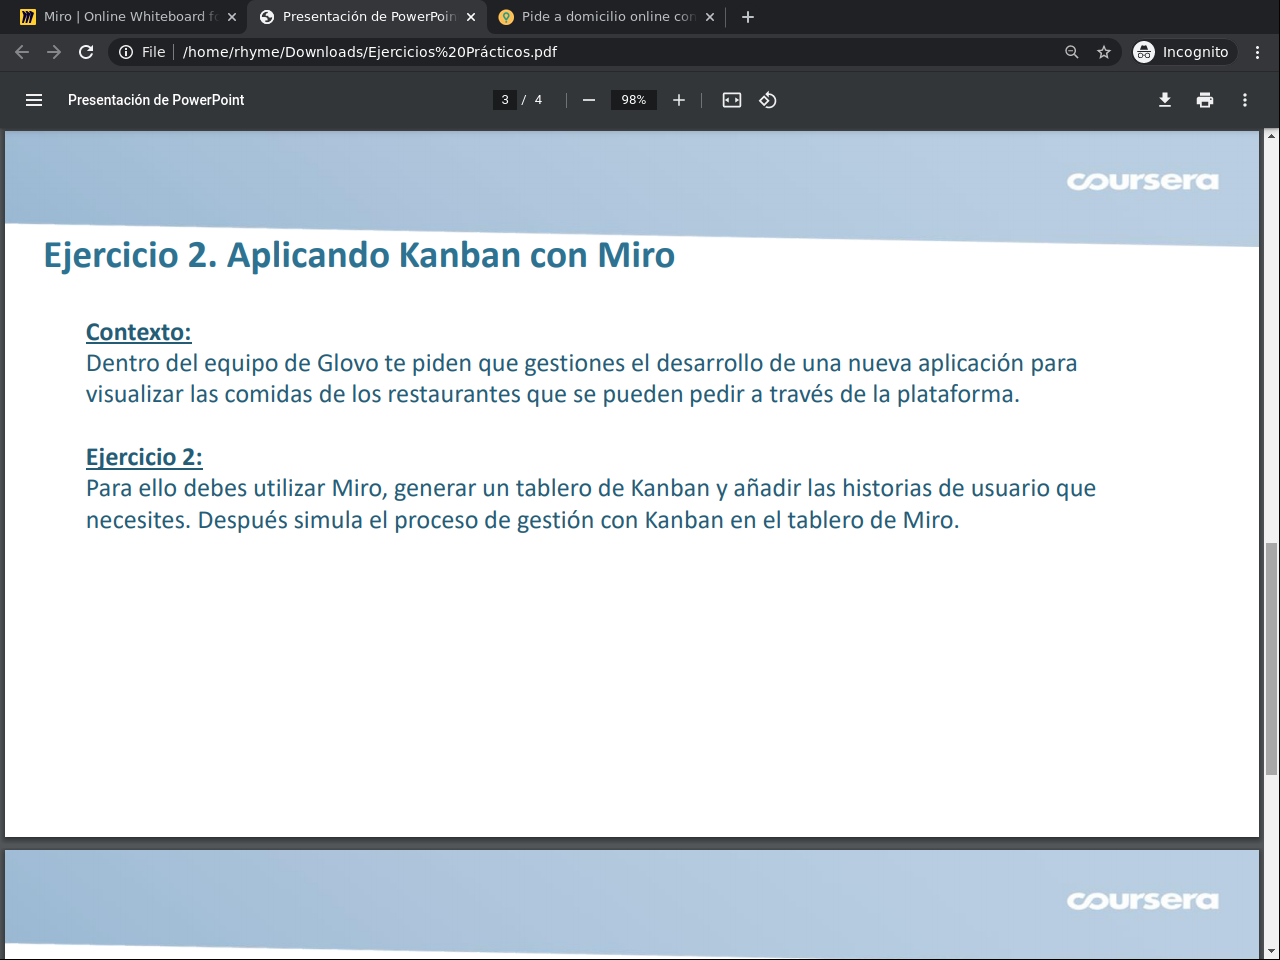
Task: Click the line starting 'Para ello debes utilizar Miro'
Action: coord(591,489)
